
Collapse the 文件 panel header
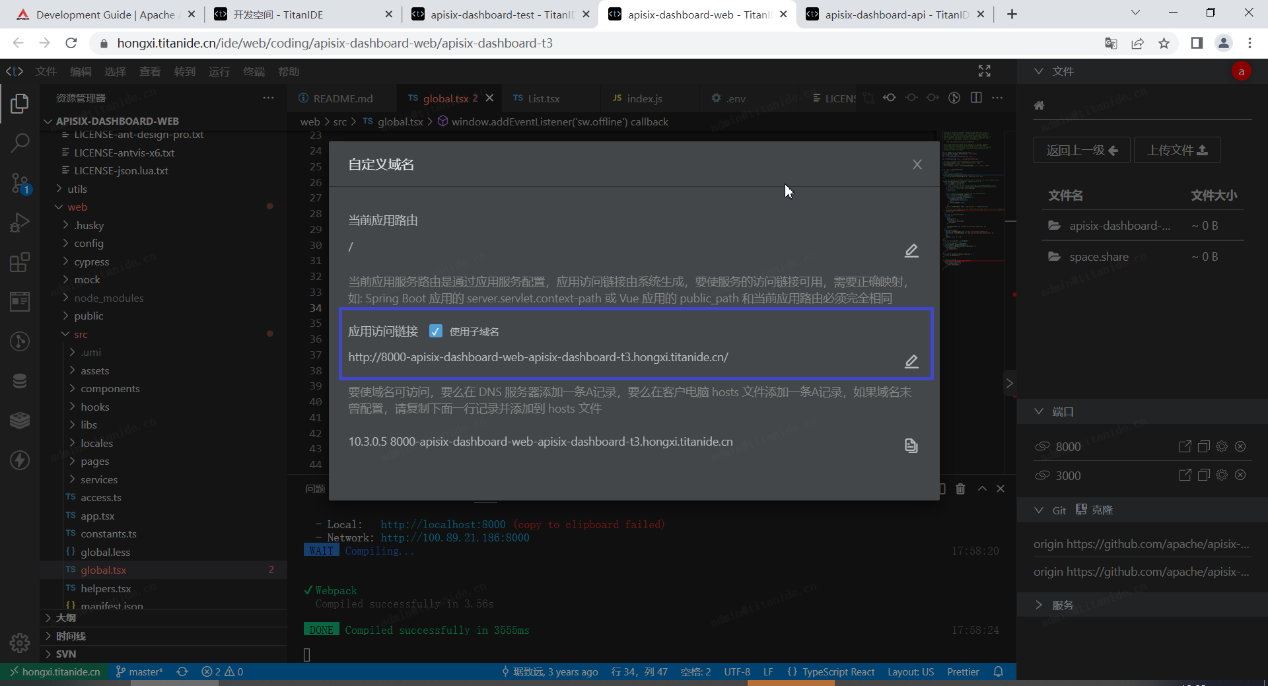[1038, 71]
